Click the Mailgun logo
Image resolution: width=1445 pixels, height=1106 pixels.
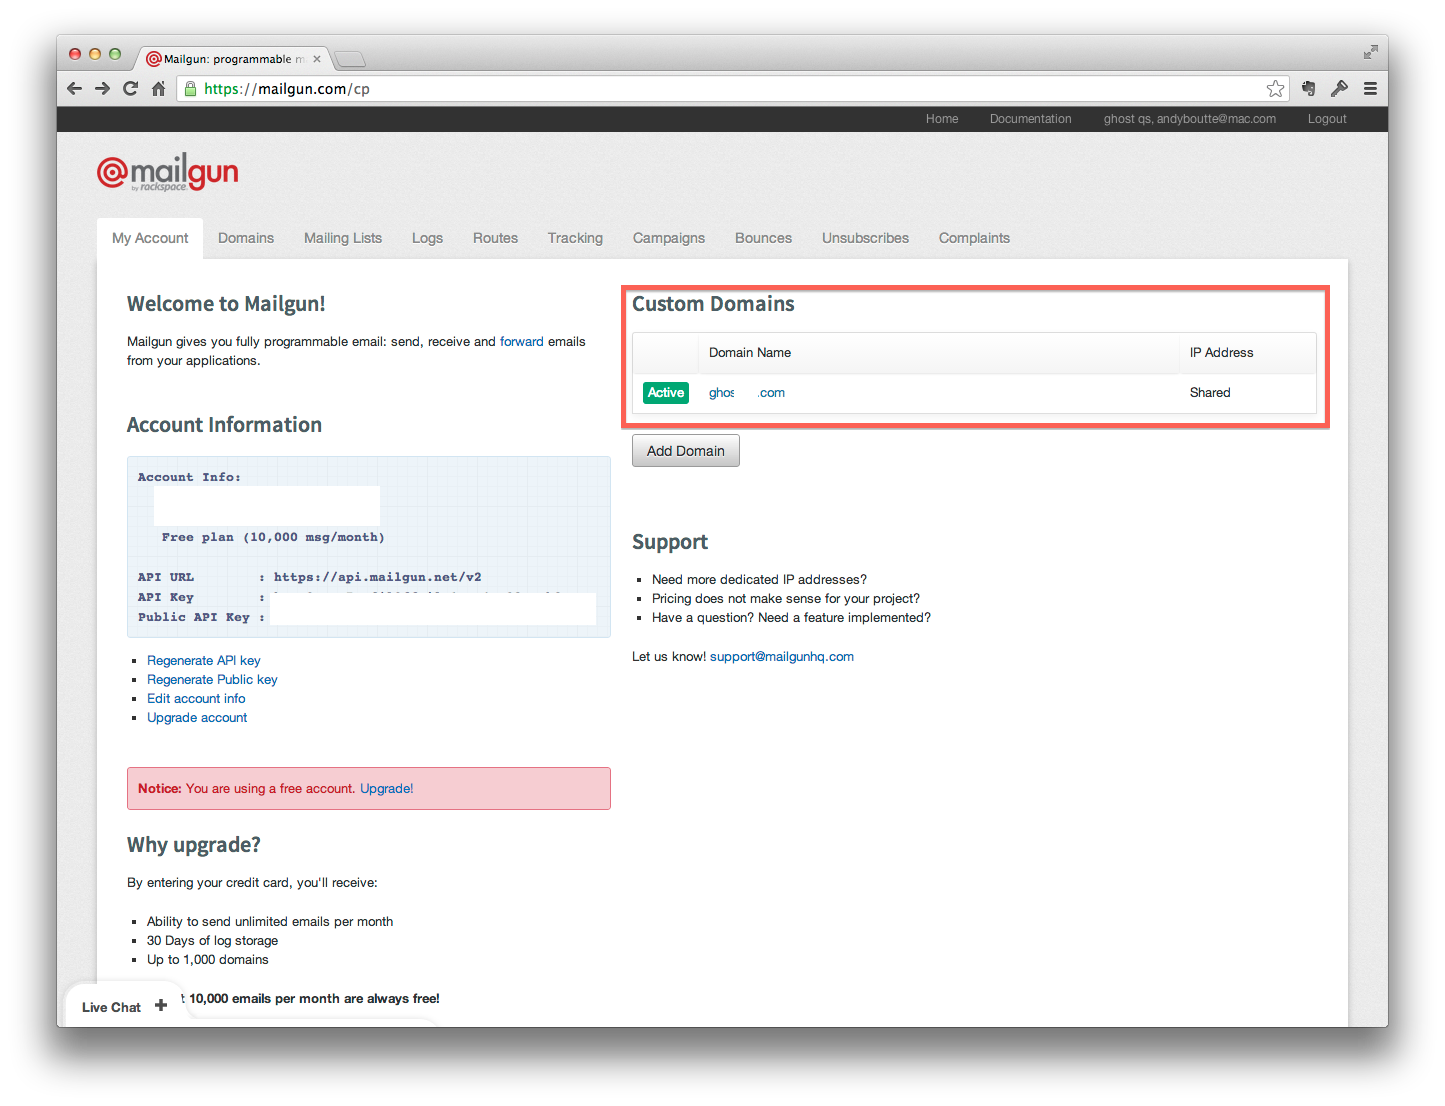167,173
